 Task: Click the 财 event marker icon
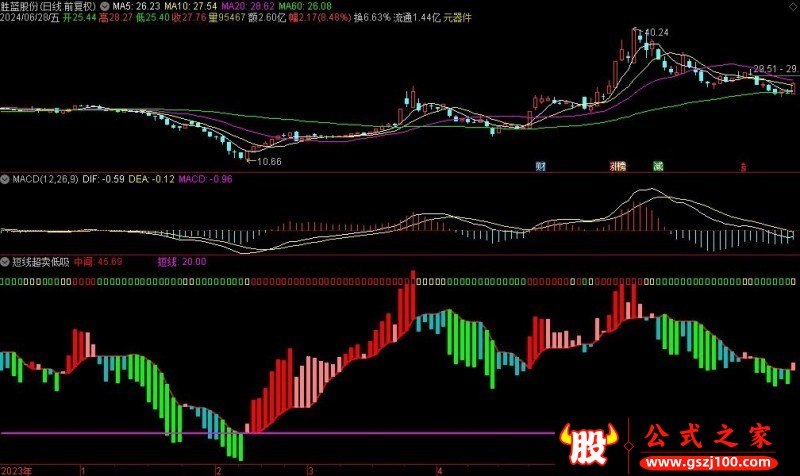541,166
